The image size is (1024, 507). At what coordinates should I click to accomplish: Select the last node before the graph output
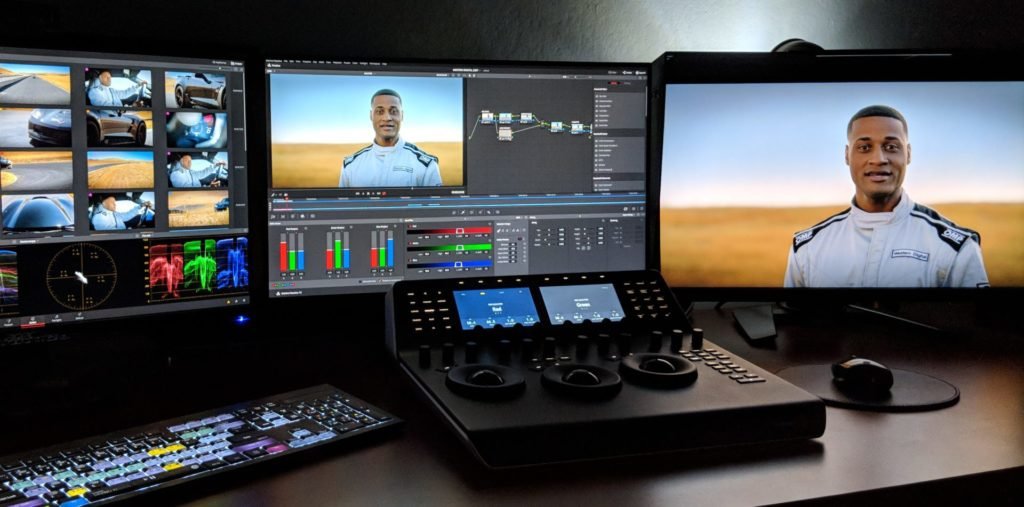coord(578,128)
